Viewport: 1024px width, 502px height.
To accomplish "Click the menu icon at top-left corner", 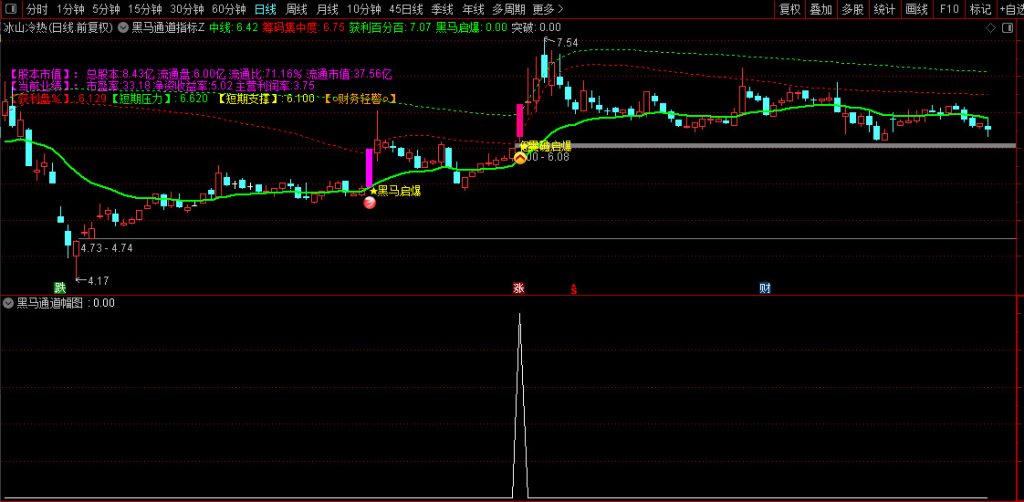I will pyautogui.click(x=10, y=9).
